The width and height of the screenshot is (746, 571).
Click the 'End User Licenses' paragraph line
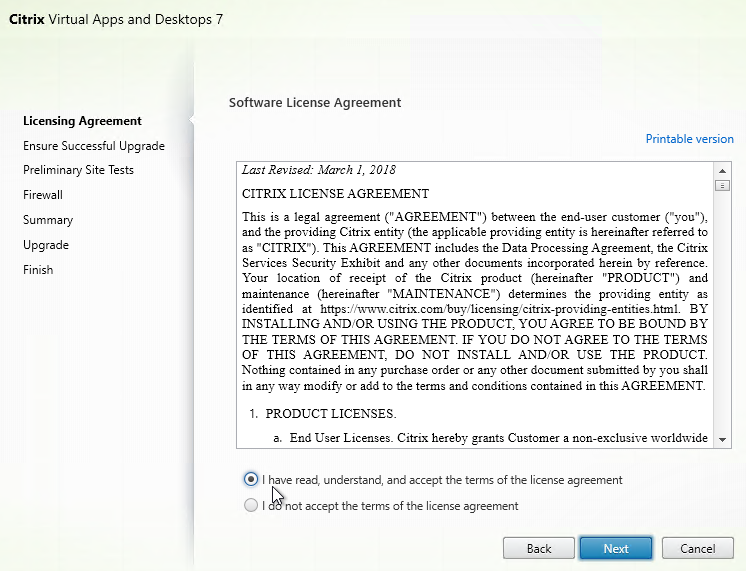click(x=490, y=438)
